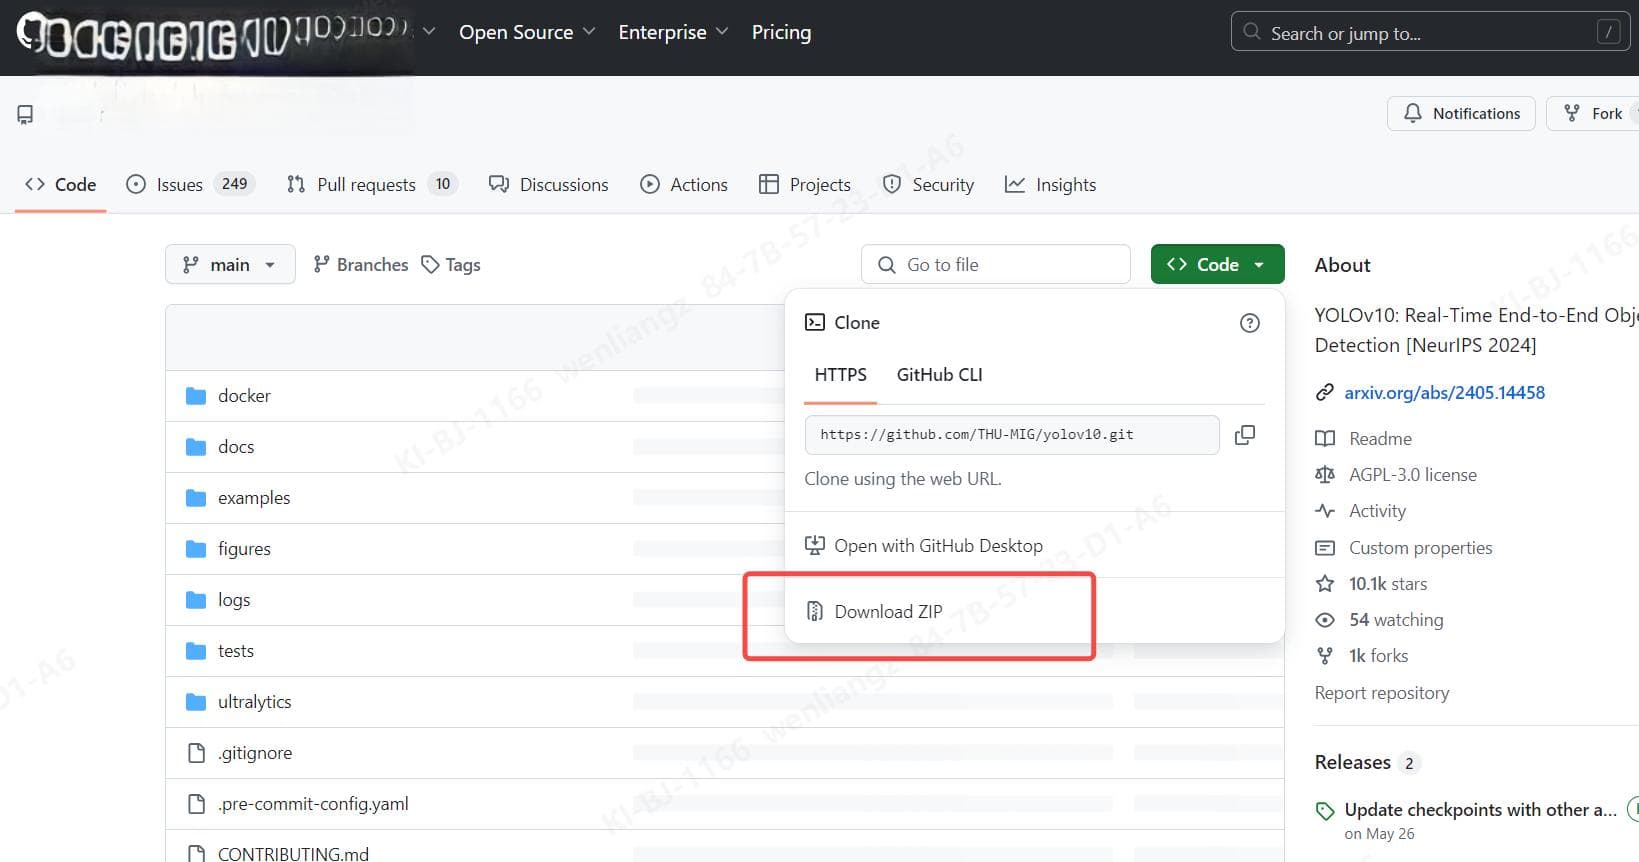Image resolution: width=1639 pixels, height=862 pixels.
Task: Click the release tag icon
Action: 1325,810
